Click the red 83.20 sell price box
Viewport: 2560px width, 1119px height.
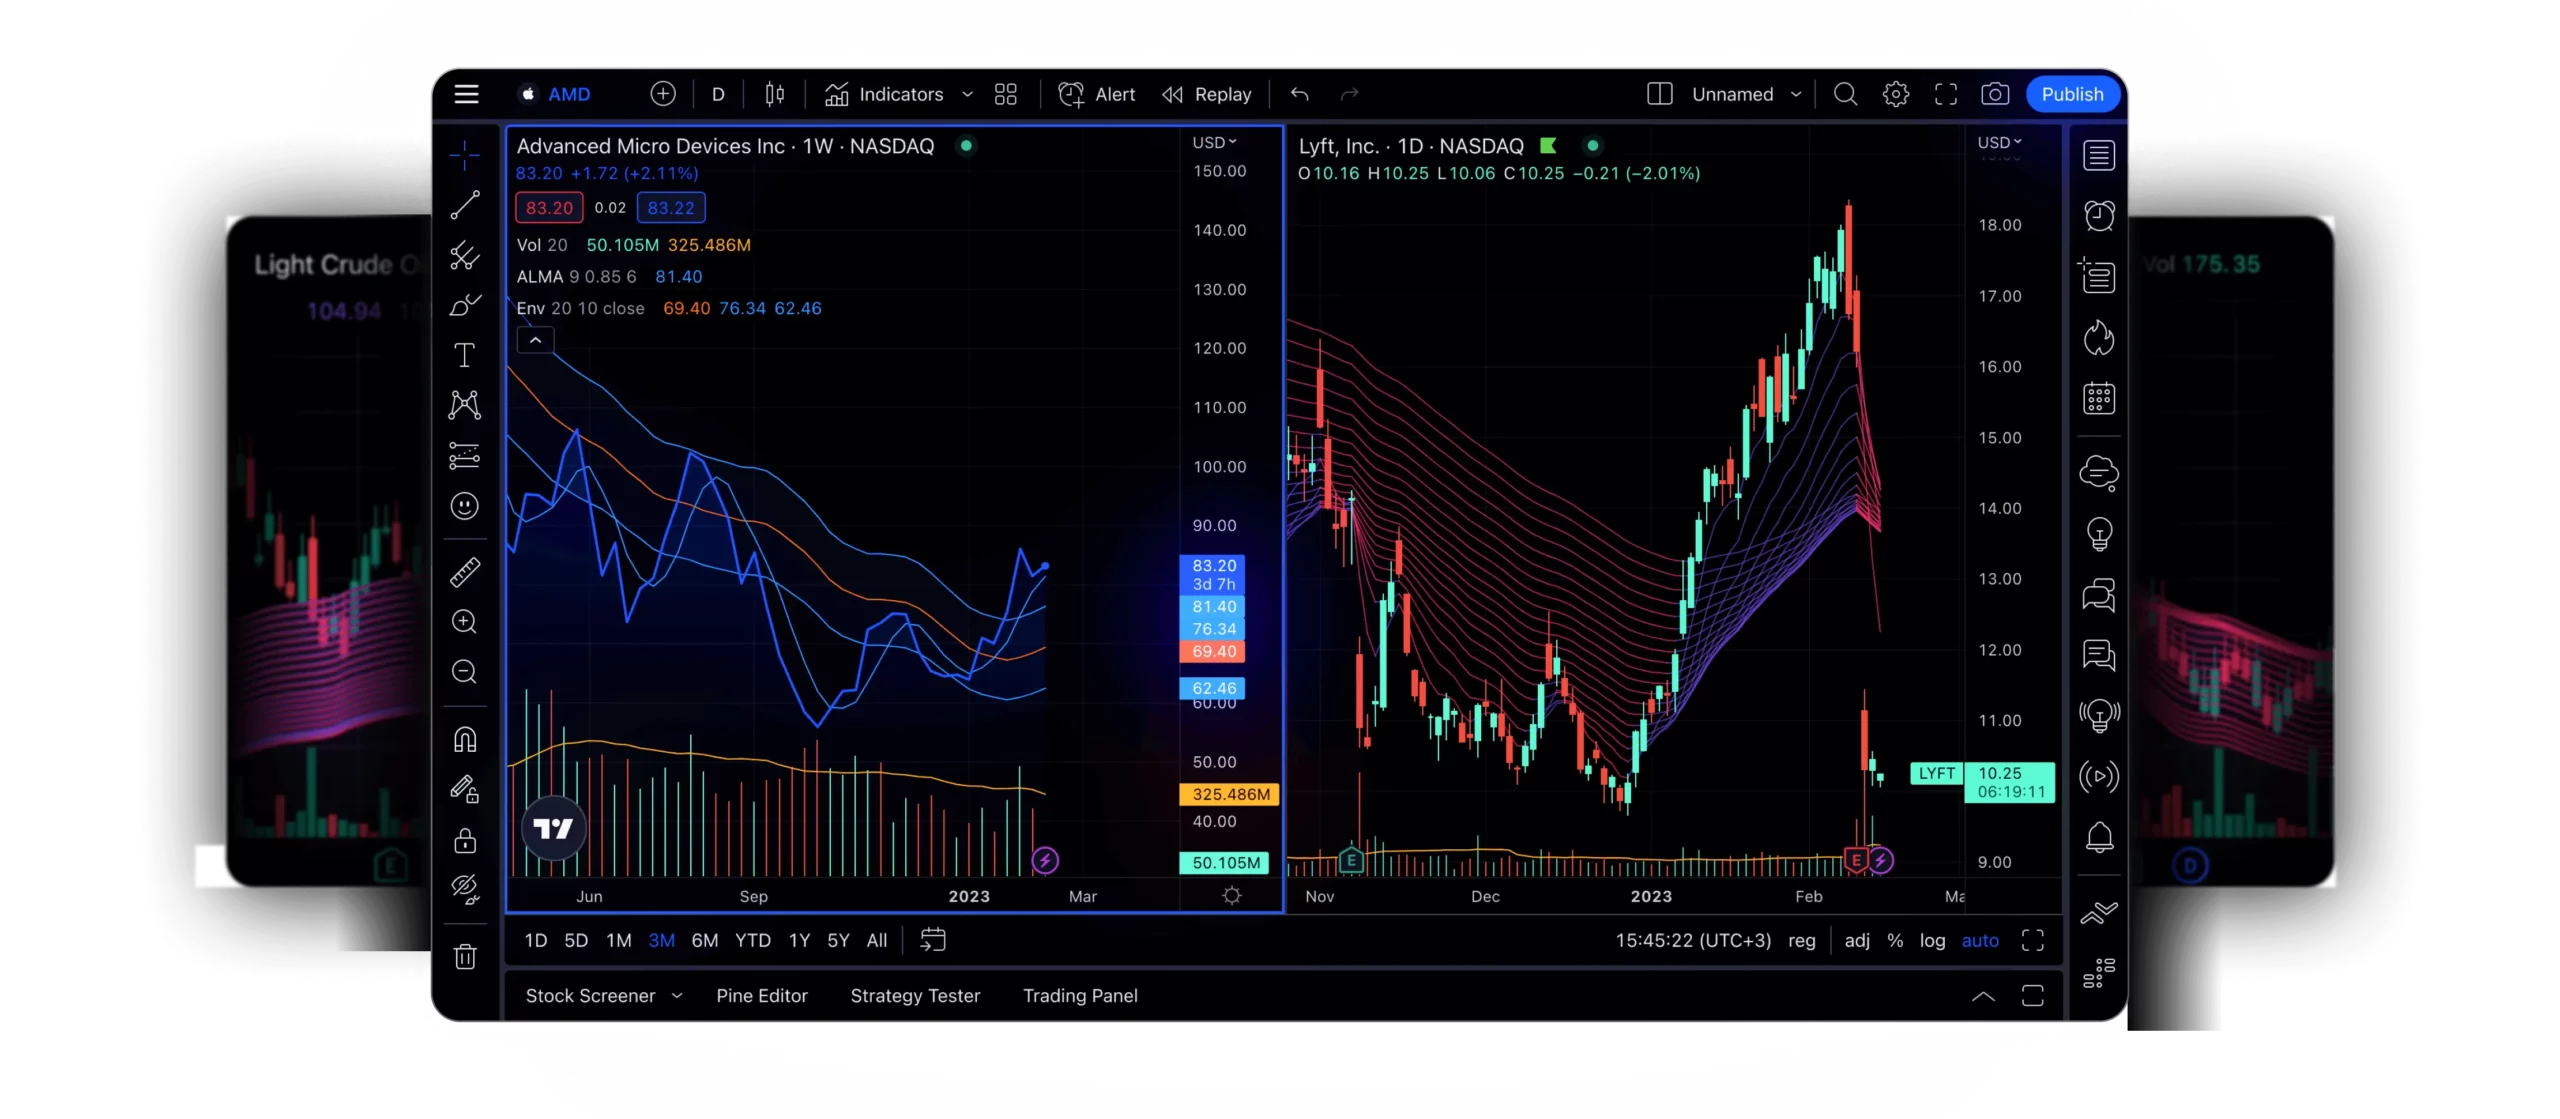(549, 208)
